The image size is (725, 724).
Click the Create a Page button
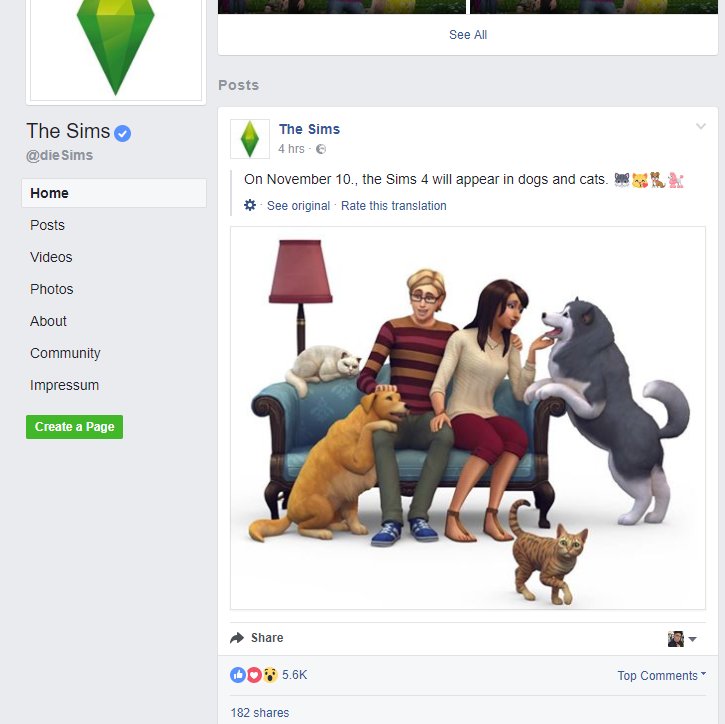[74, 427]
